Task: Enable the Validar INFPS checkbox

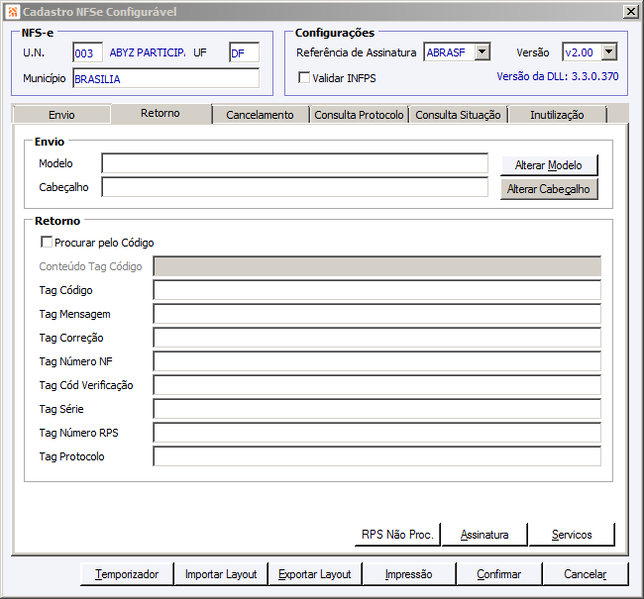Action: (304, 77)
